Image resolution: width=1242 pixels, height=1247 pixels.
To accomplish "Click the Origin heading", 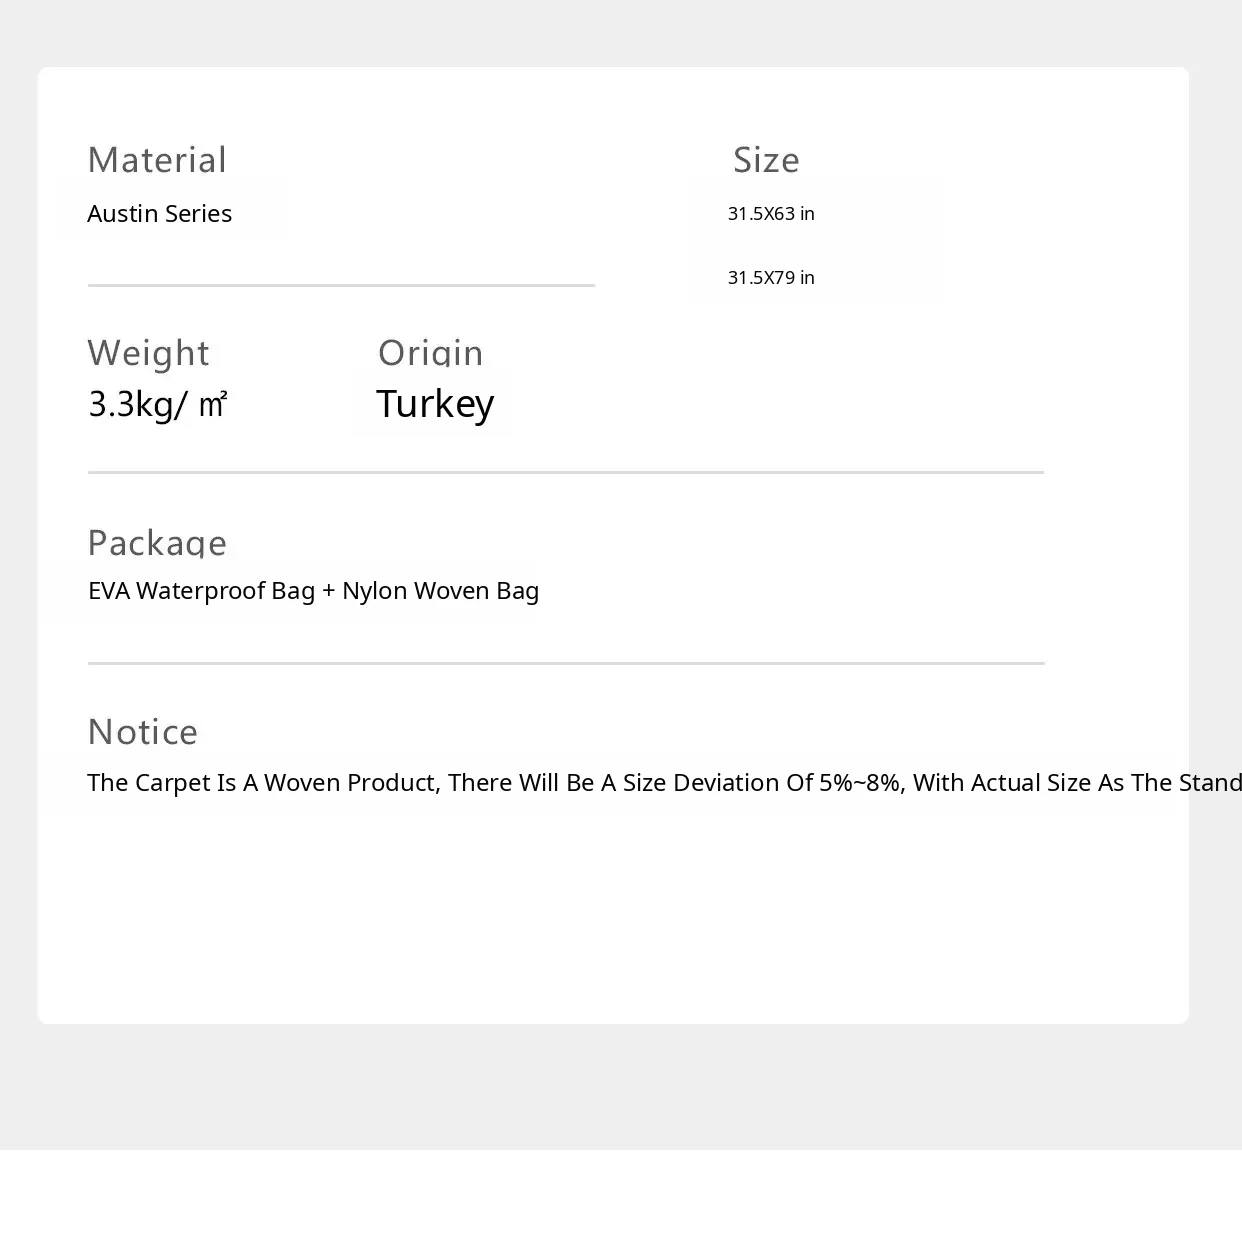I will pyautogui.click(x=430, y=353).
